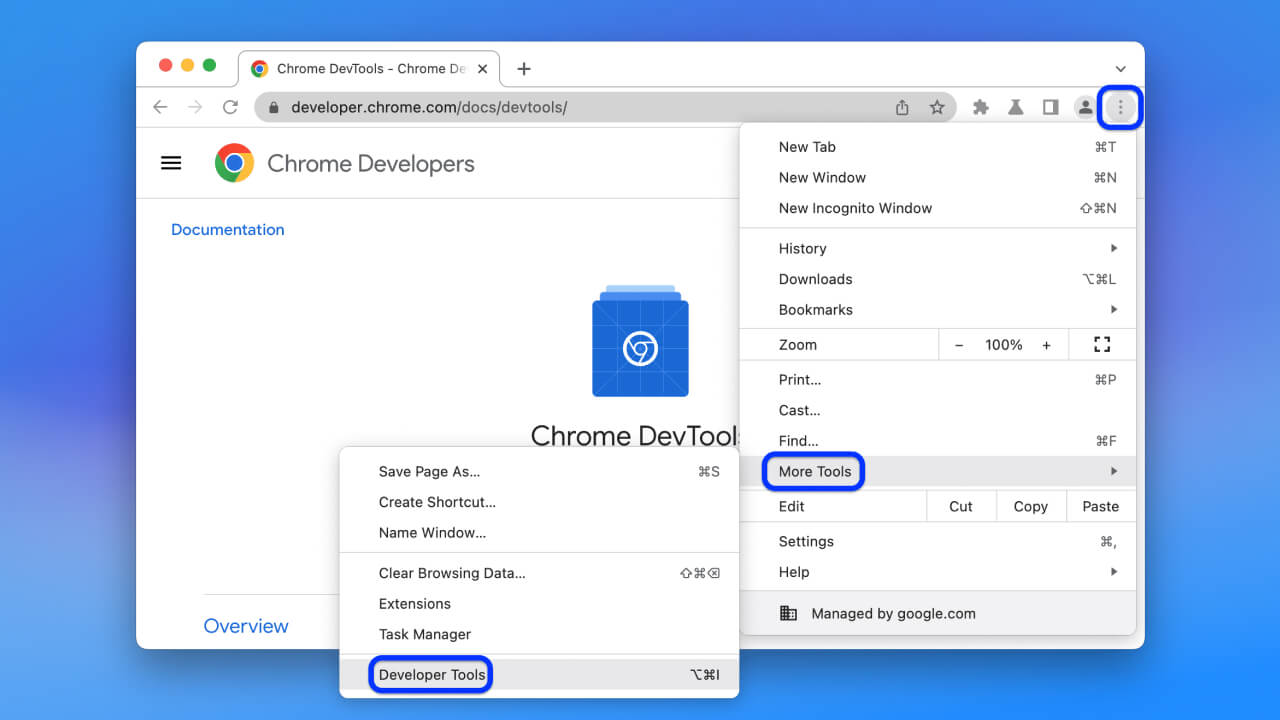Viewport: 1280px width, 720px height.
Task: Click Copy in the Edit row
Action: [1031, 506]
